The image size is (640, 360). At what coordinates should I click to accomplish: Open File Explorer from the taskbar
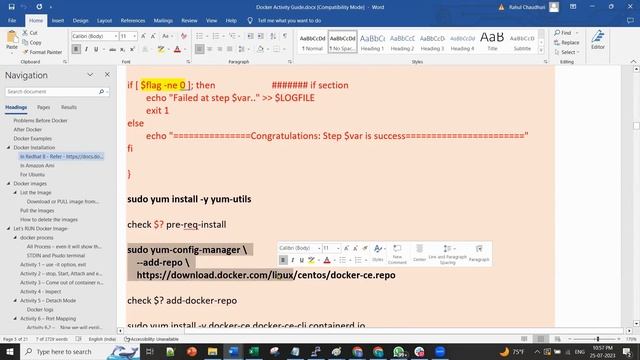212,351
